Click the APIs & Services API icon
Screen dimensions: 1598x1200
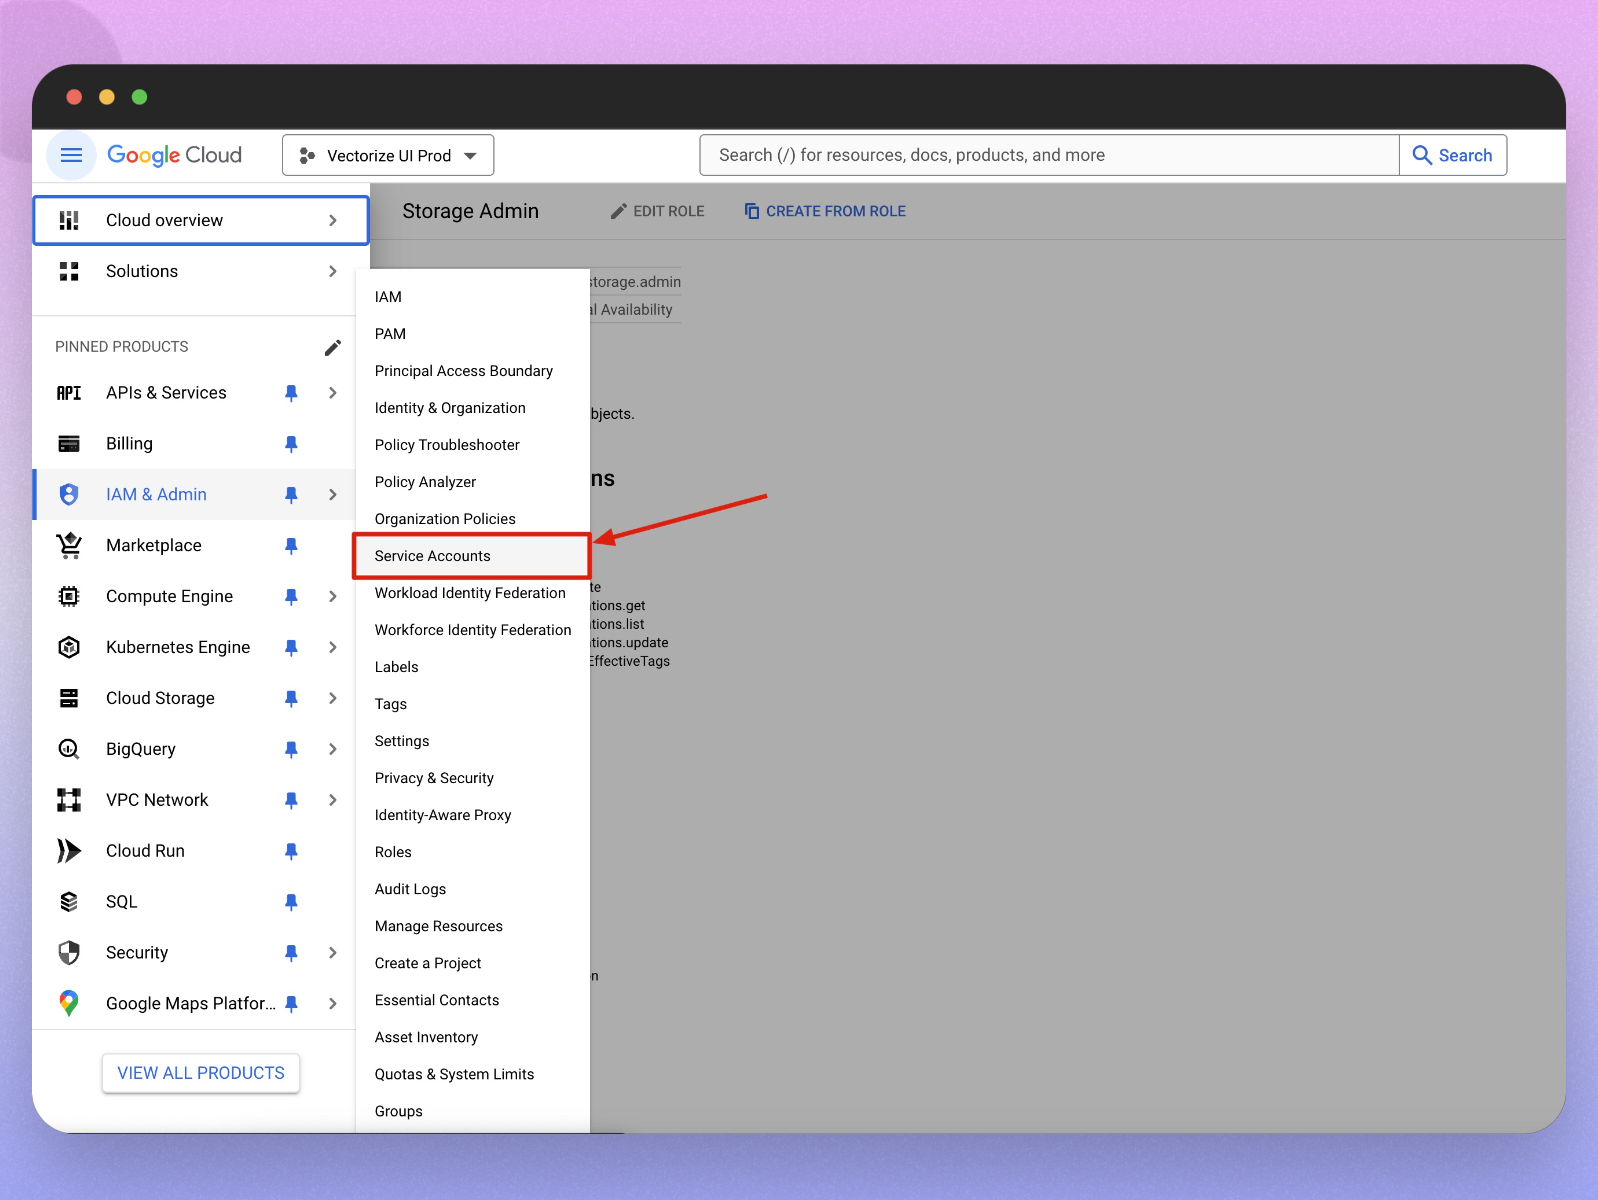(69, 393)
